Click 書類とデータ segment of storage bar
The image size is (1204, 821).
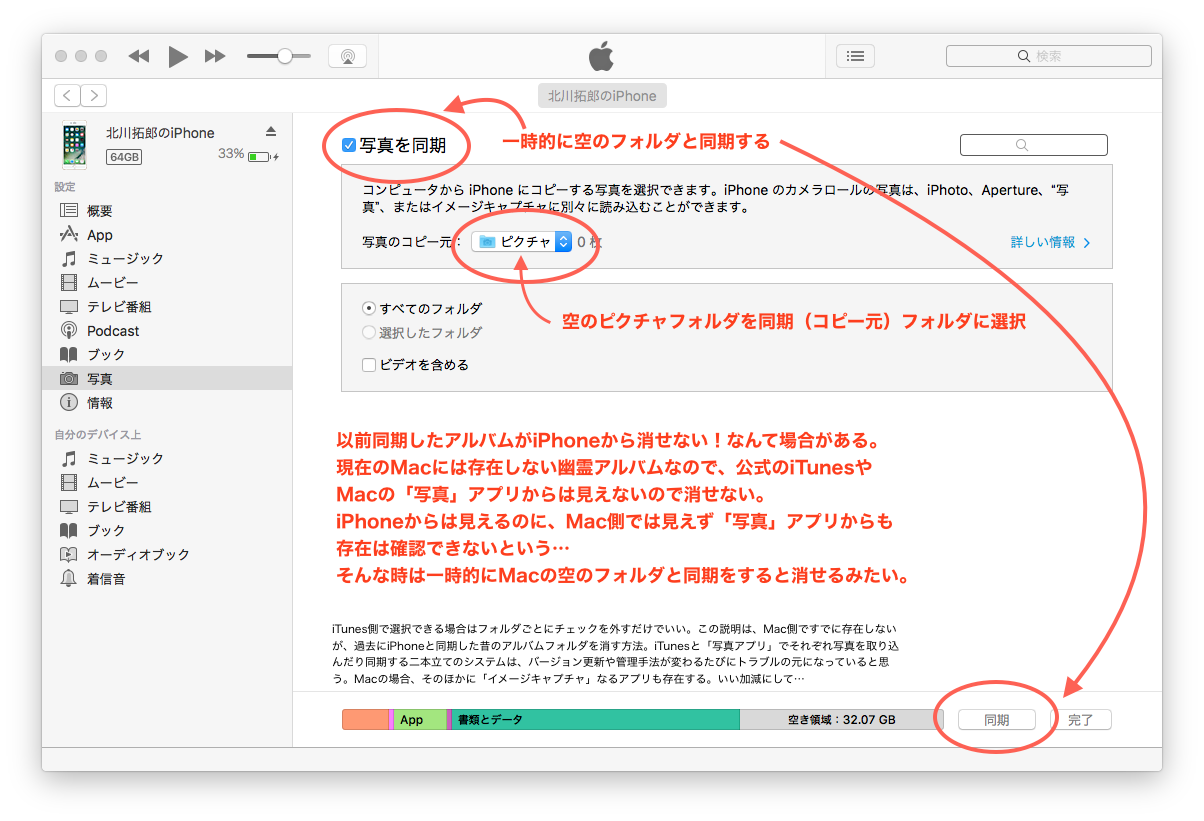click(595, 720)
